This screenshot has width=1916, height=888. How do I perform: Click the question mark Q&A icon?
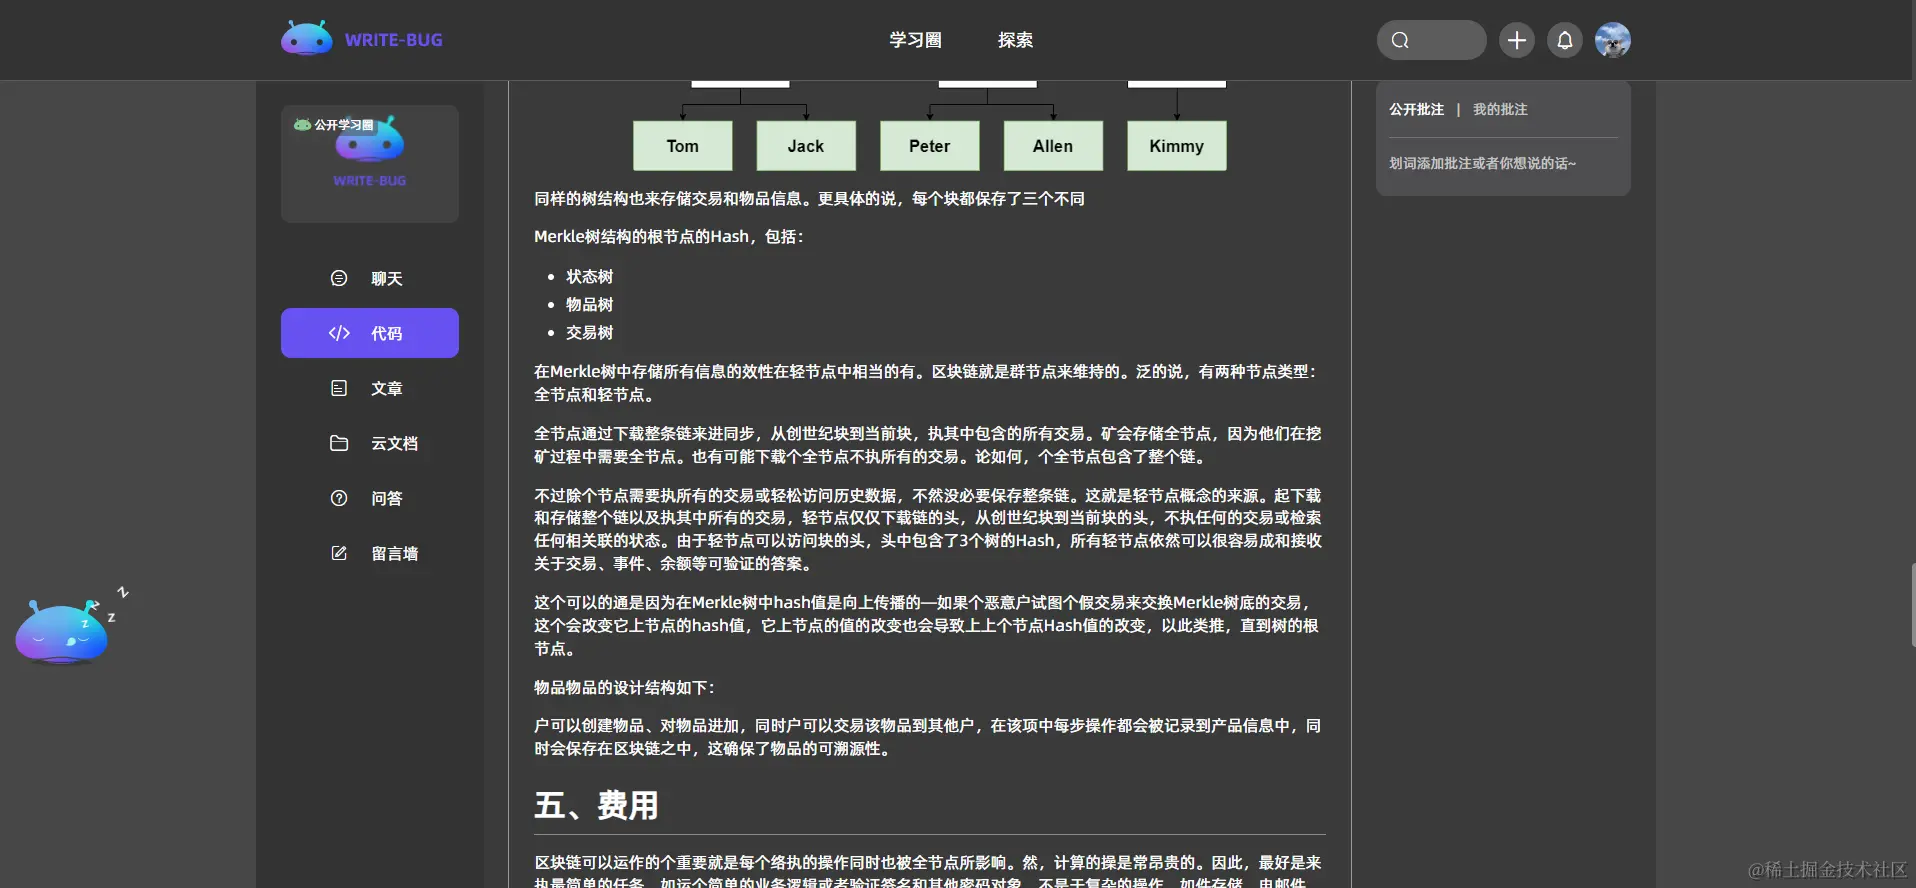click(x=339, y=498)
